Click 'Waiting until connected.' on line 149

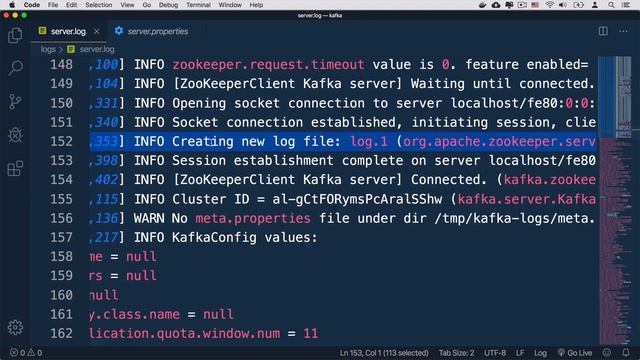pos(503,84)
